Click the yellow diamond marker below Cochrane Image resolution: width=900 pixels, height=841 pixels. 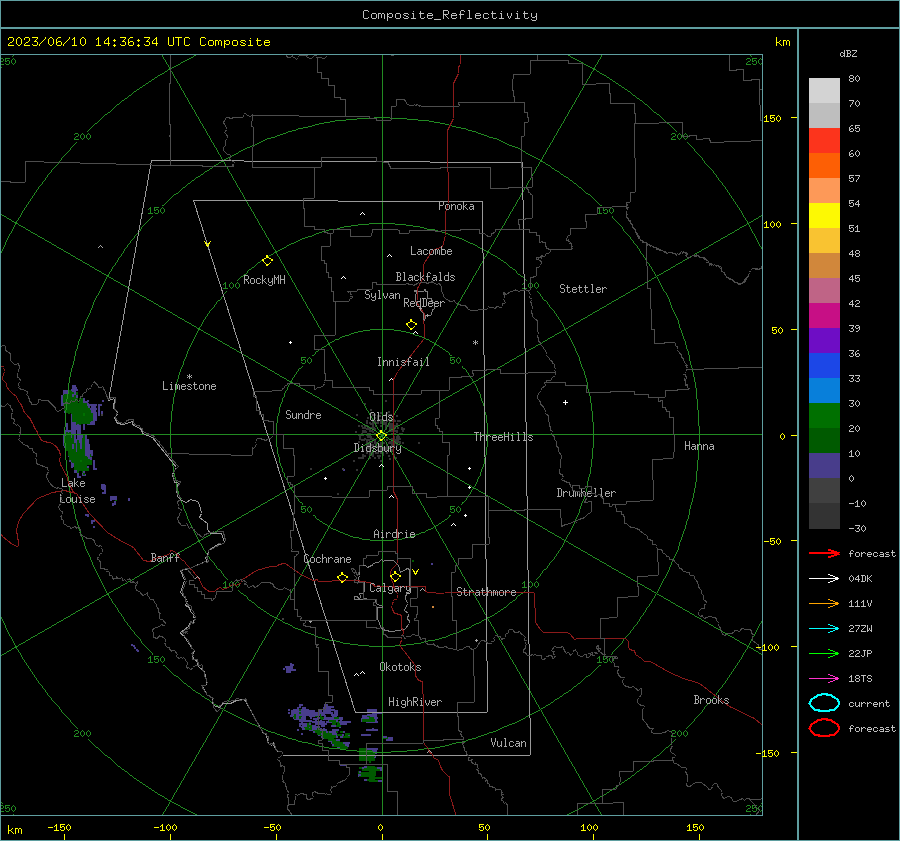tap(342, 578)
